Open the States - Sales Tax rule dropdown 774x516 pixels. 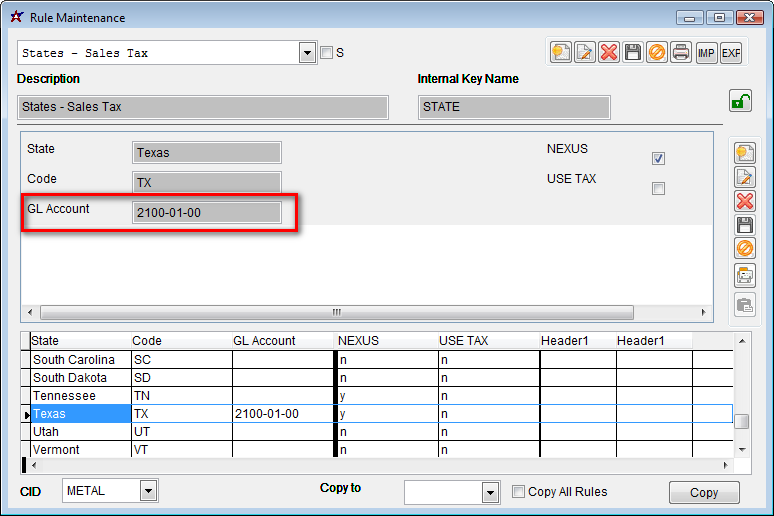(307, 53)
